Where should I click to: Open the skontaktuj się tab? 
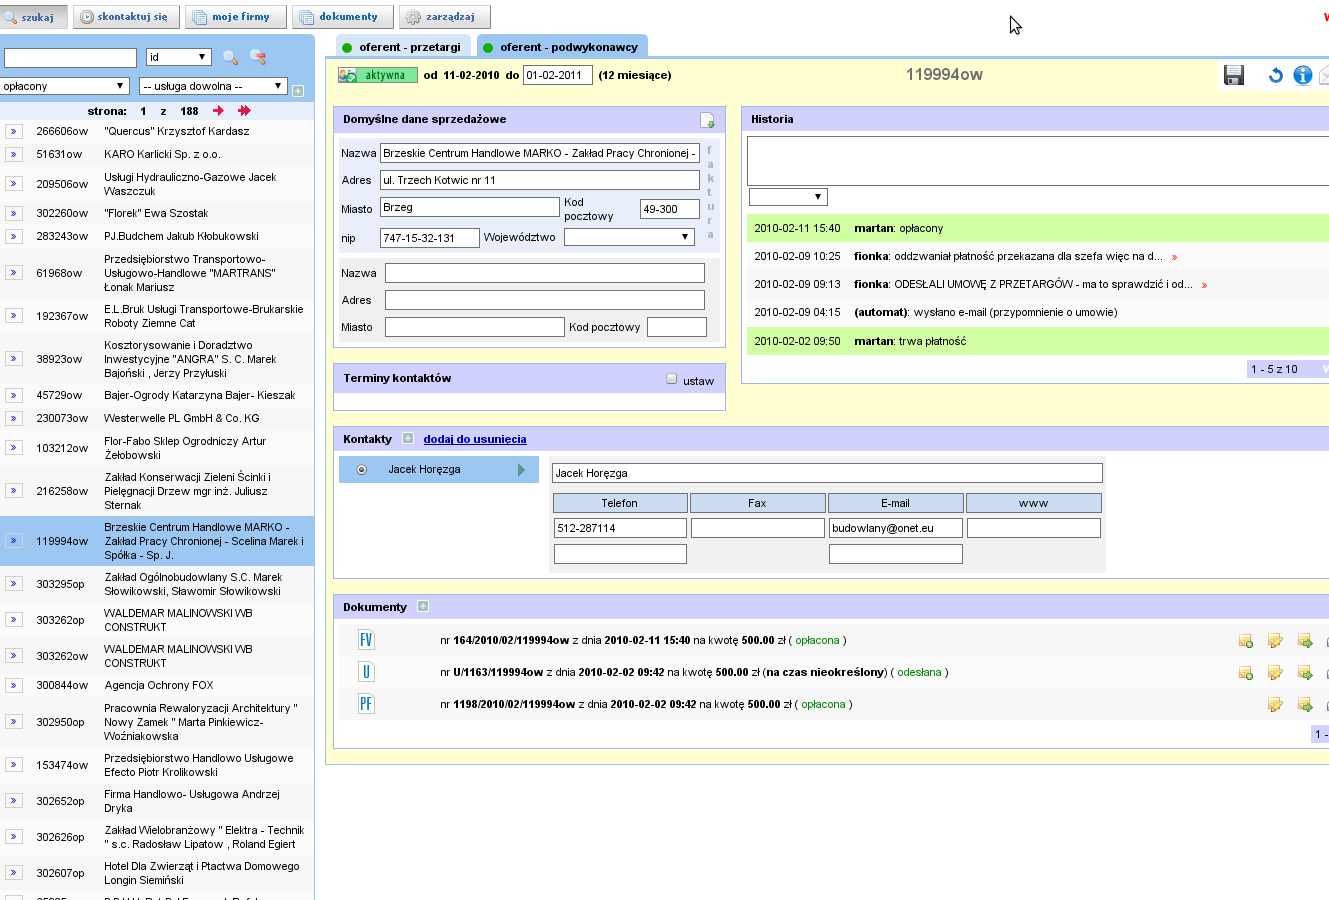(x=127, y=17)
